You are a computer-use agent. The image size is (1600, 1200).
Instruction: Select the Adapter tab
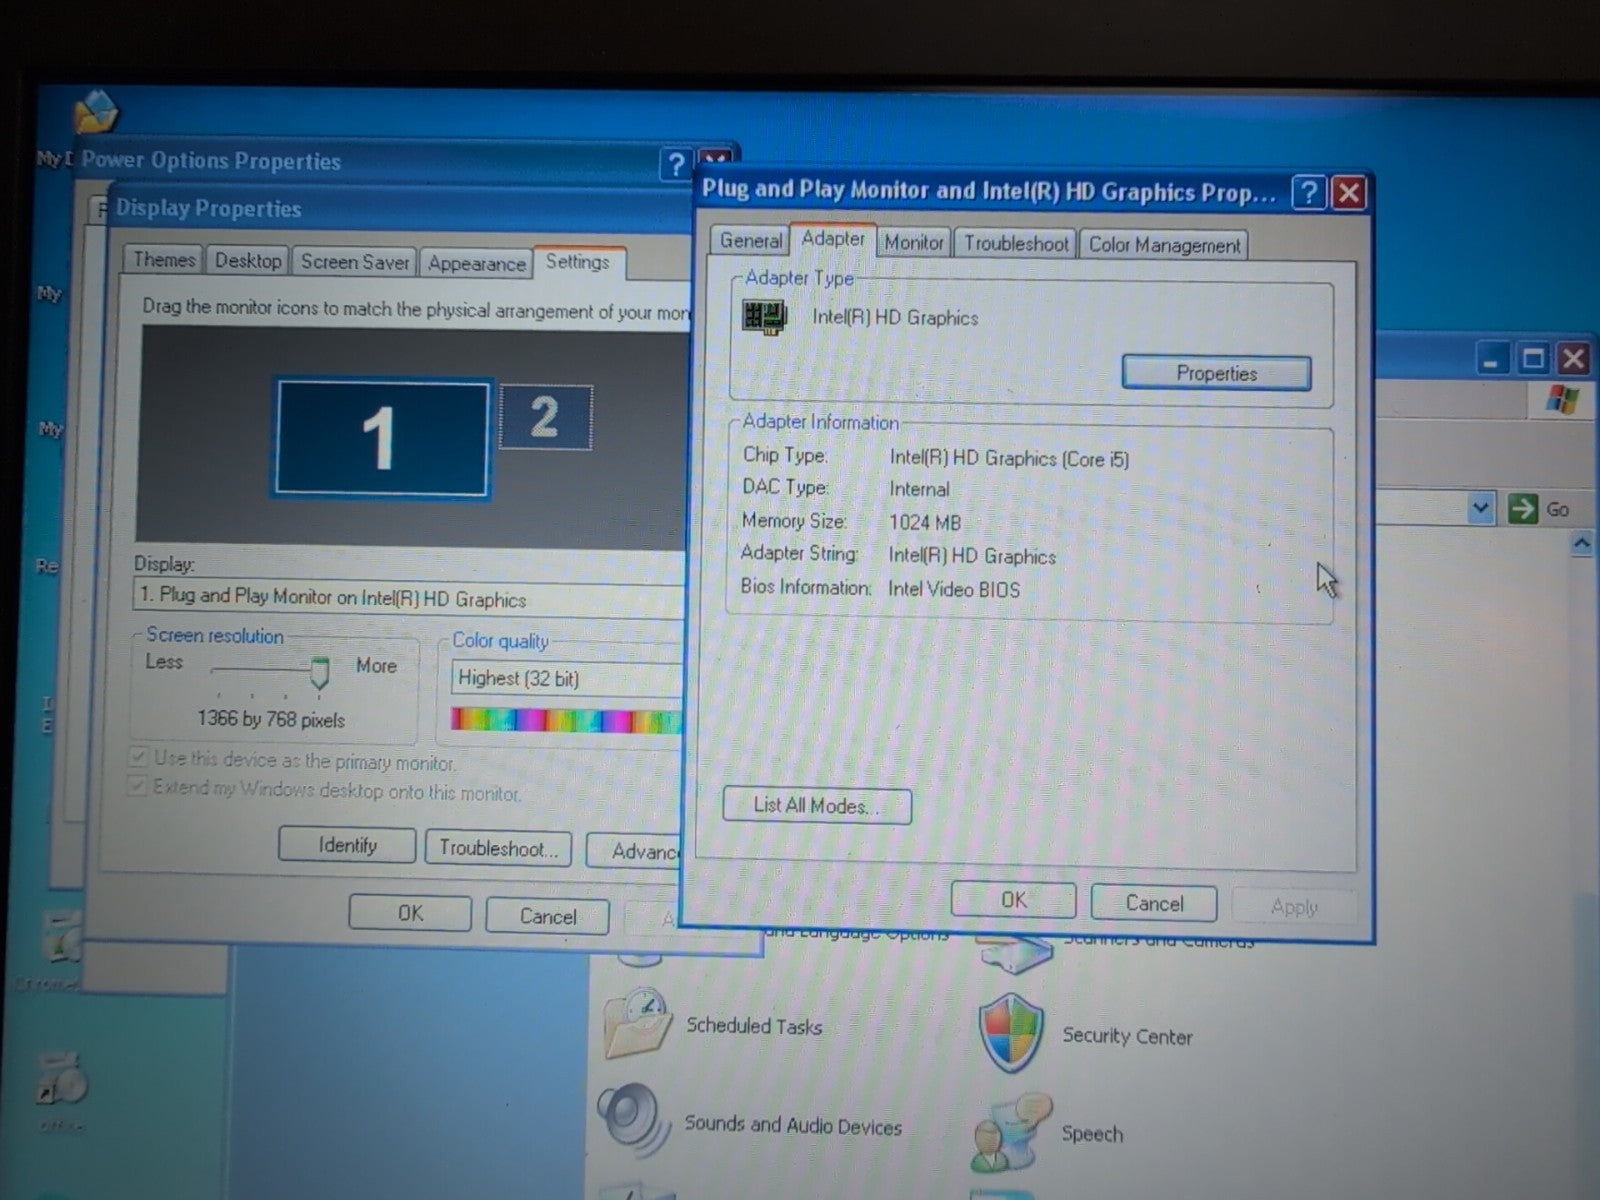(x=833, y=239)
